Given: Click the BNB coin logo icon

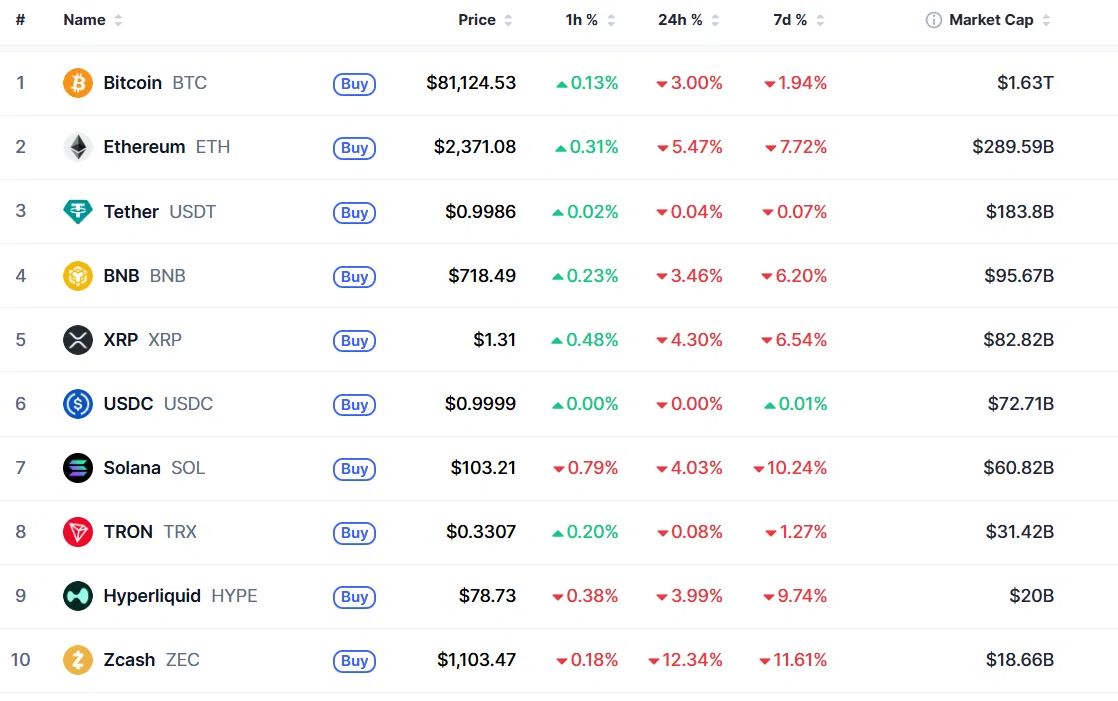Looking at the screenshot, I should click(78, 276).
